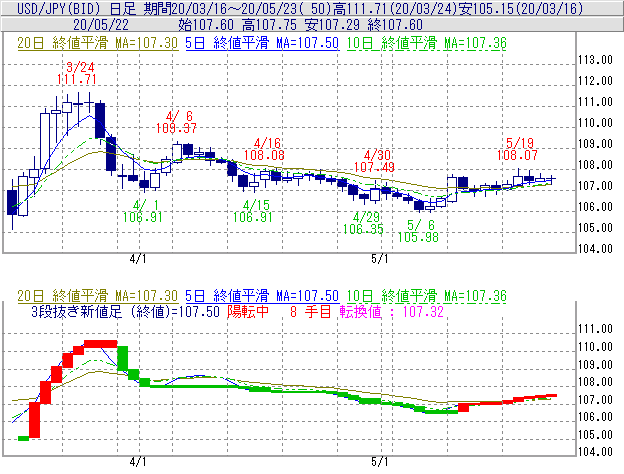This screenshot has width=624, height=474.
Task: Click the 4/1 date label under lower chart
Action: (138, 462)
